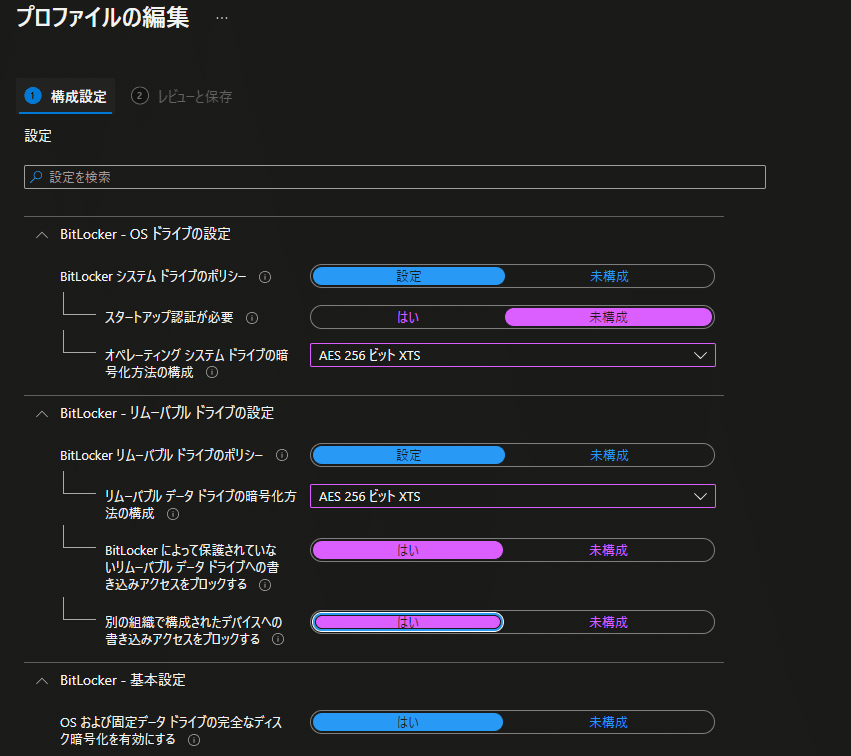Click the search magnifier icon in 設定を検索

36,177
